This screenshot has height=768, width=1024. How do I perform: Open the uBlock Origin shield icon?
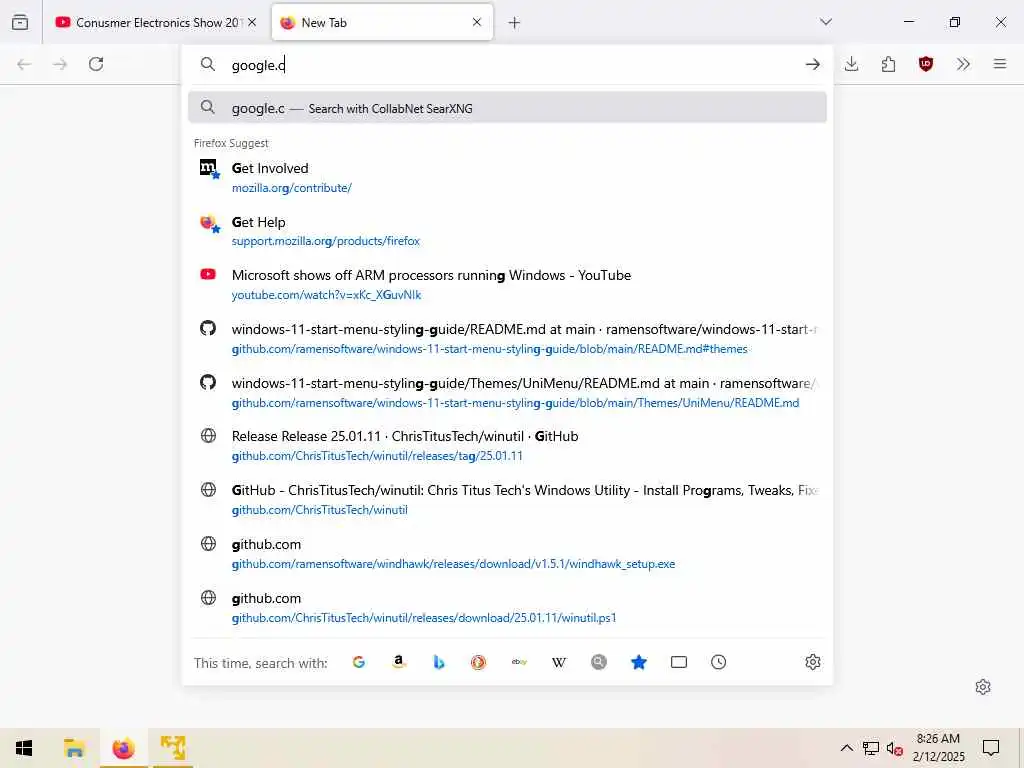[x=925, y=64]
